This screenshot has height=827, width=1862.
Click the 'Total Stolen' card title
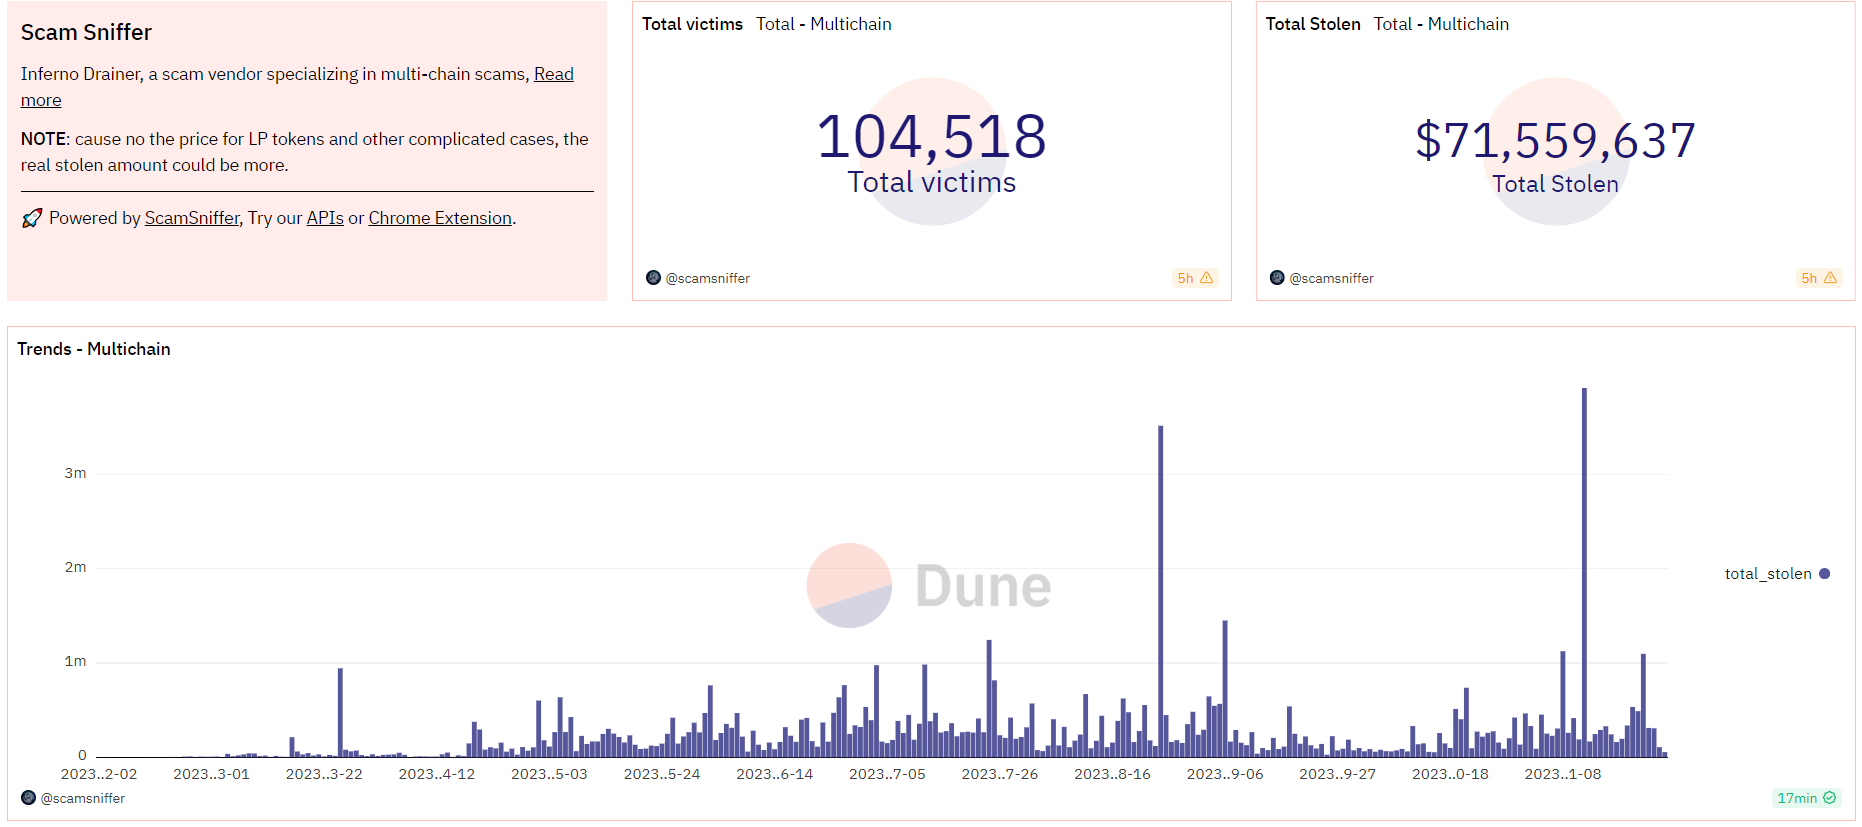1313,24
